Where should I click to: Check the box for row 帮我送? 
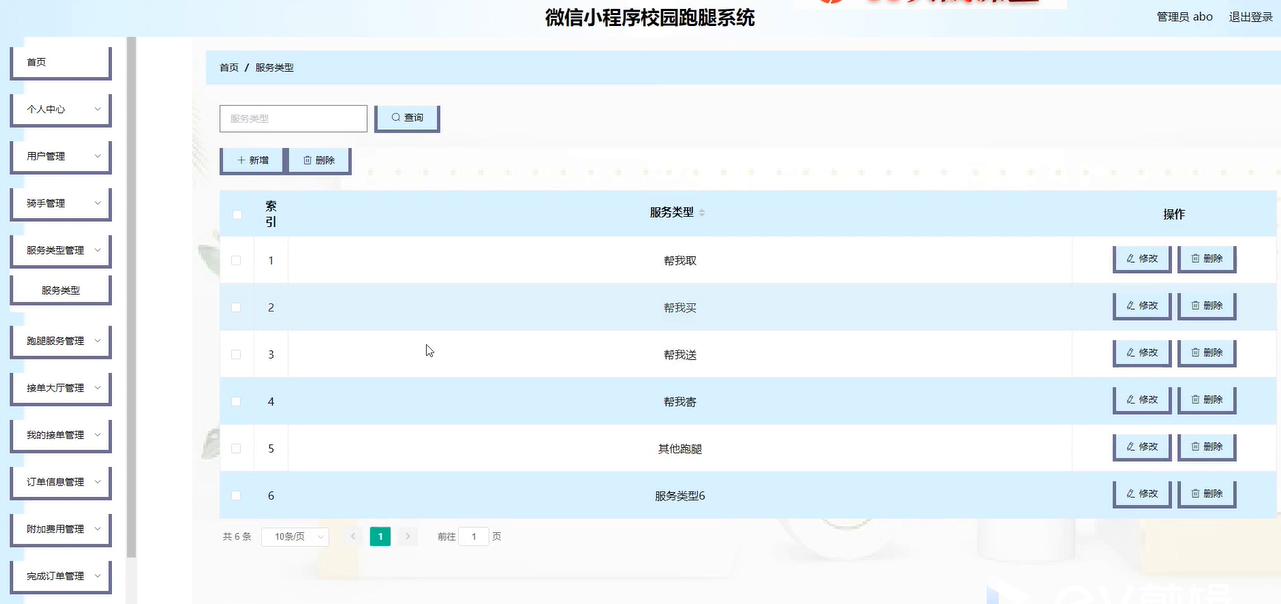click(236, 354)
